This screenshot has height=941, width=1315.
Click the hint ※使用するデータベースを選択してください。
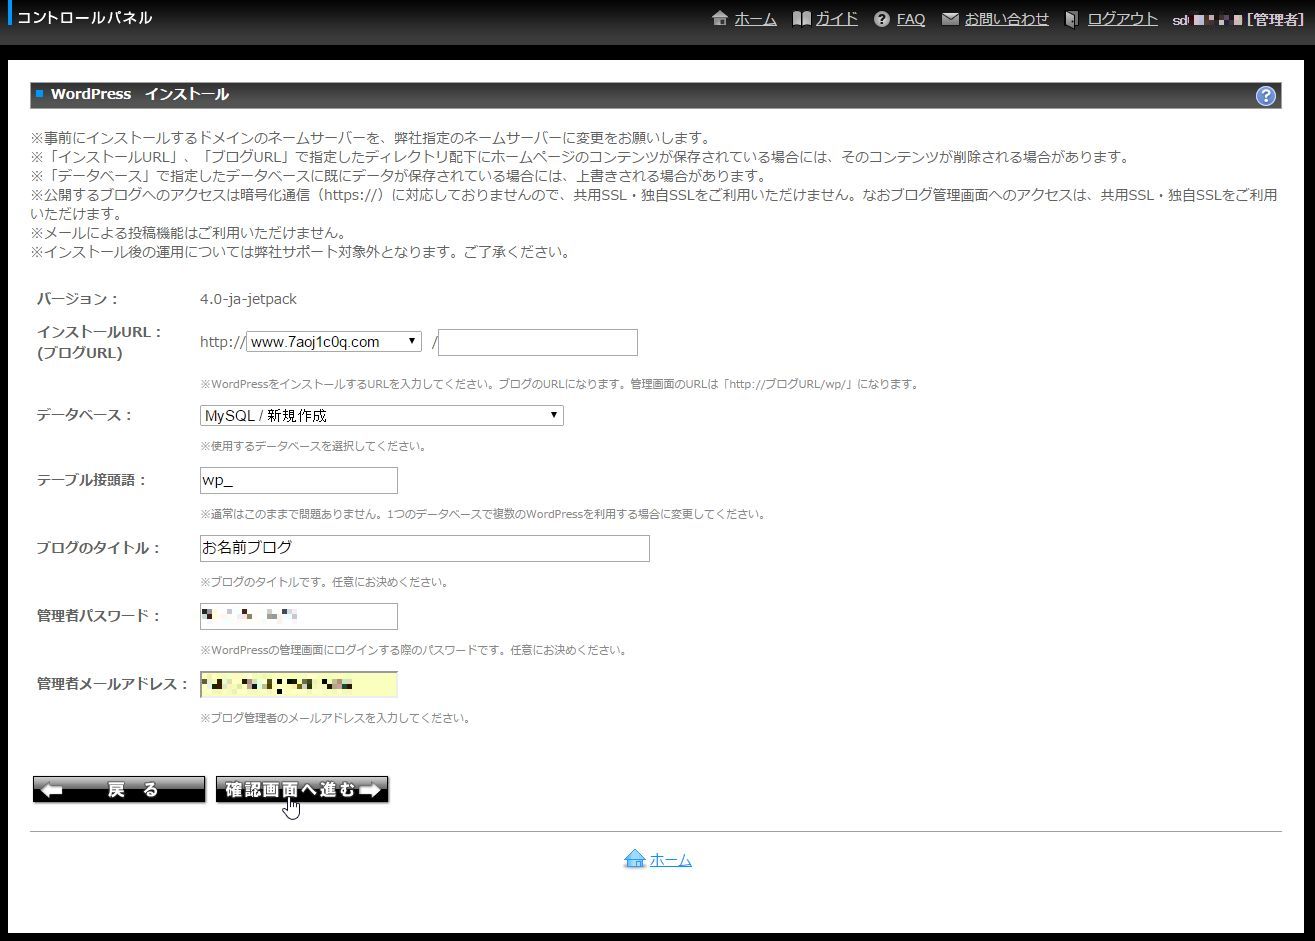click(x=313, y=446)
